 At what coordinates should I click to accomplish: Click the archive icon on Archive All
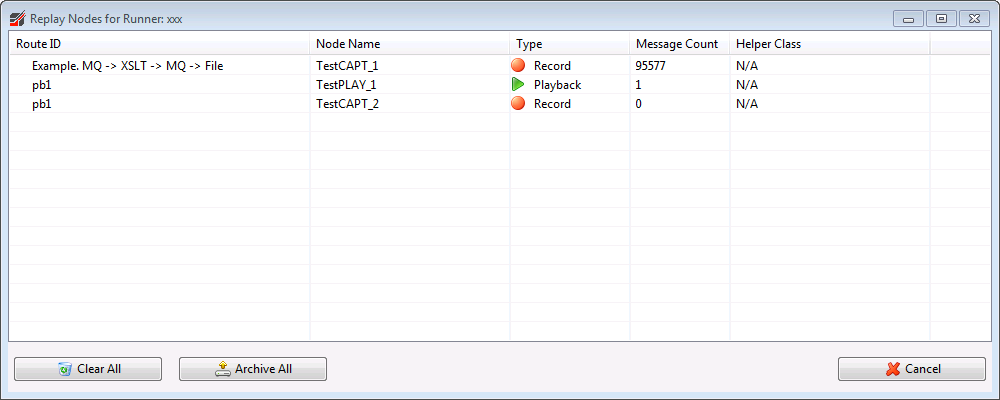[223, 369]
